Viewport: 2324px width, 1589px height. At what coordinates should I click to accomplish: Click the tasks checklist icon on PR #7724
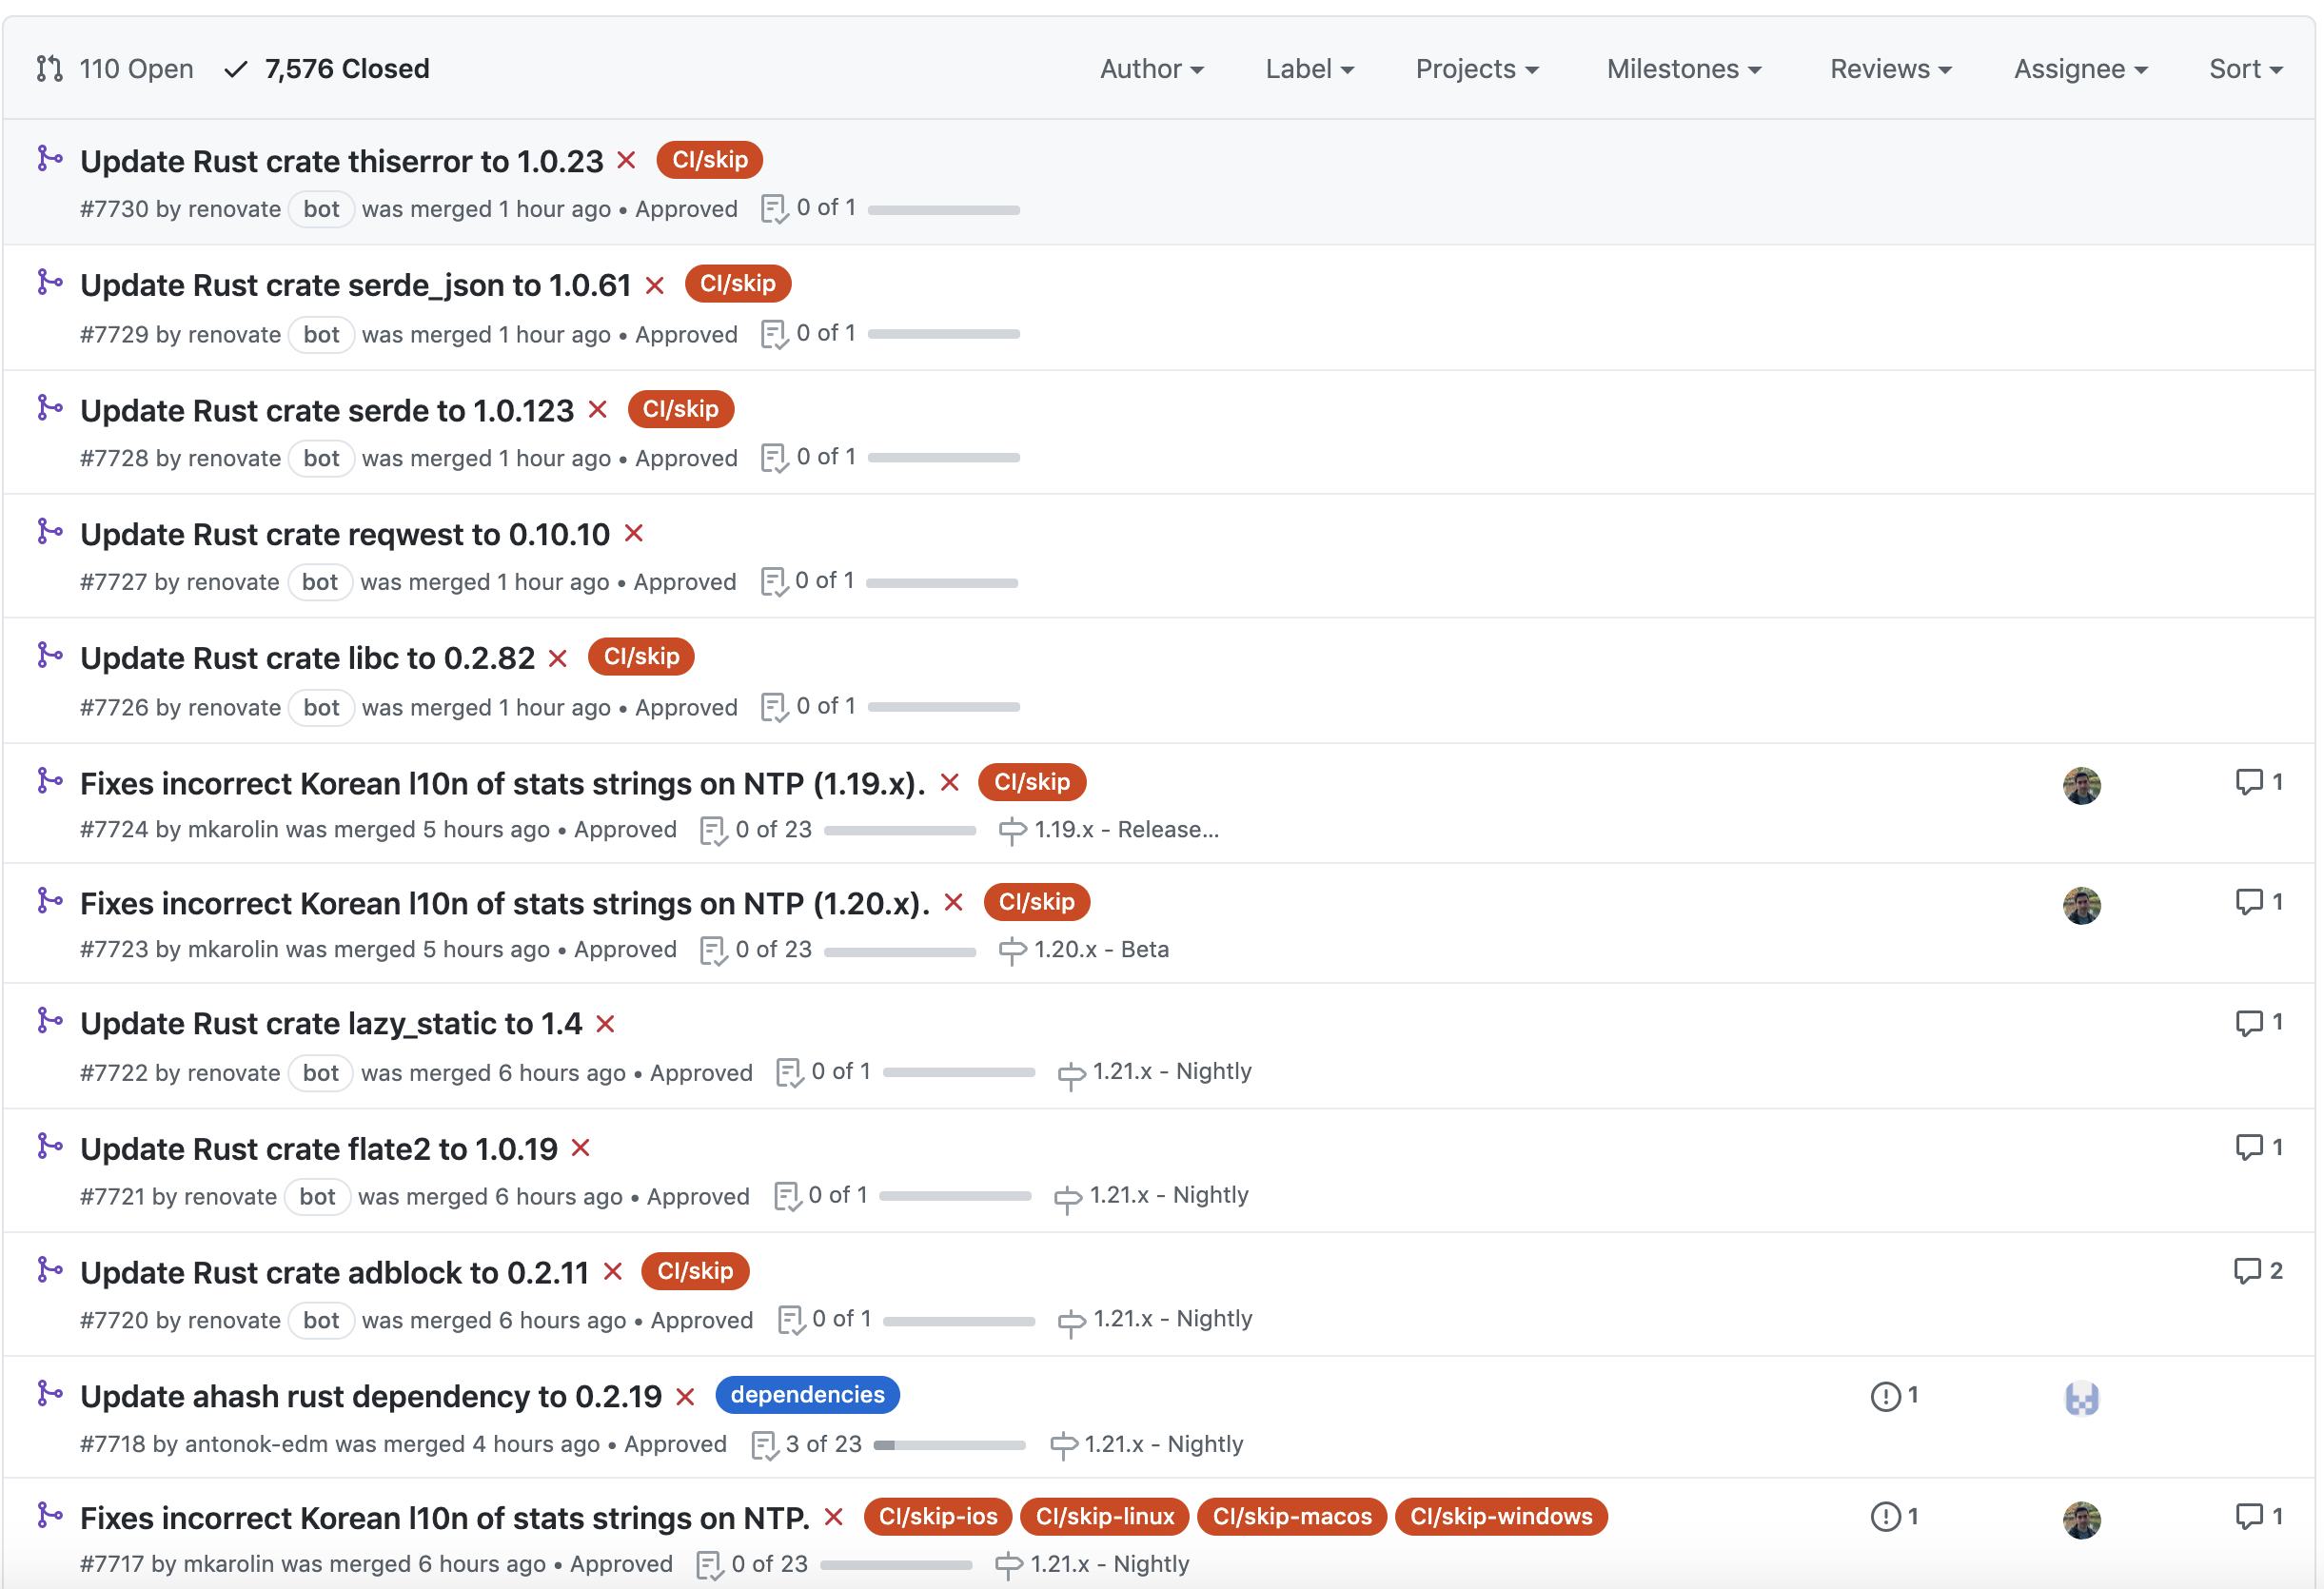[x=713, y=830]
